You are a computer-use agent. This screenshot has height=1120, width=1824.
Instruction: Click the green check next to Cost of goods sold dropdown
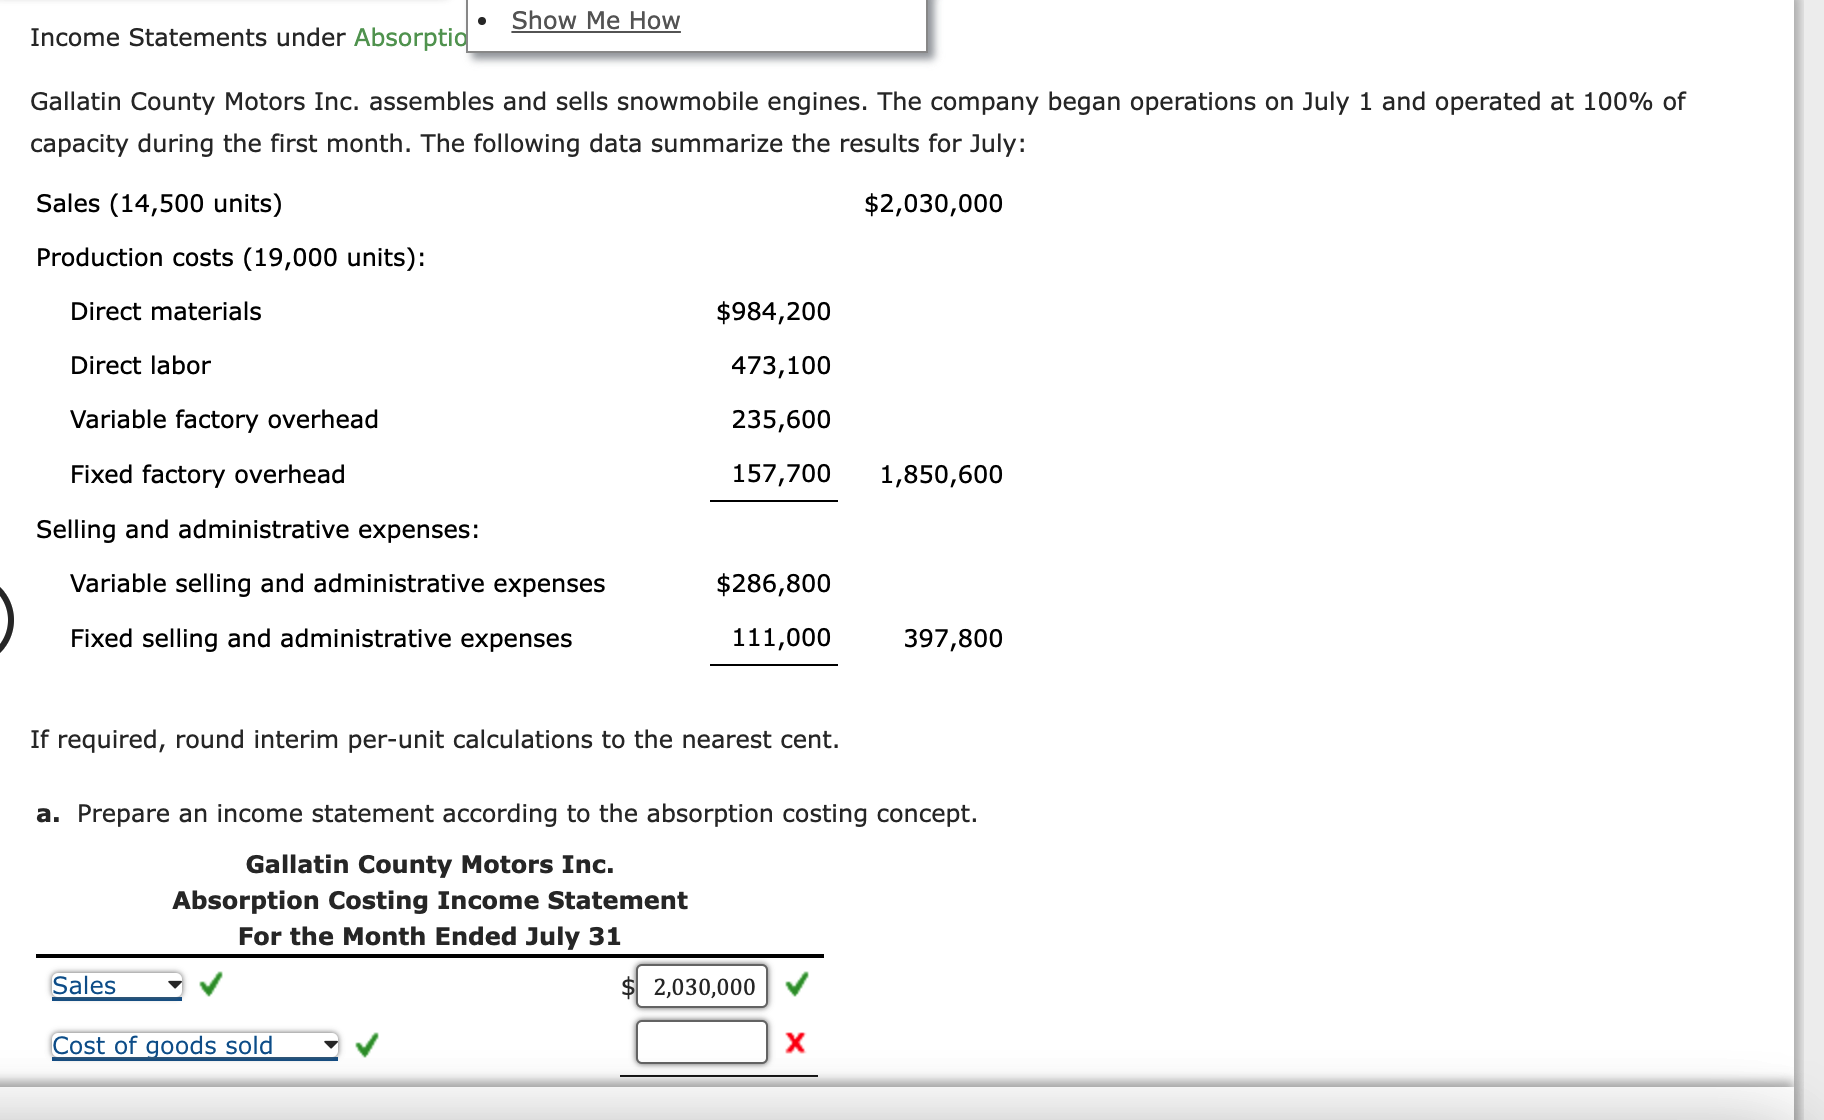[x=367, y=1045]
